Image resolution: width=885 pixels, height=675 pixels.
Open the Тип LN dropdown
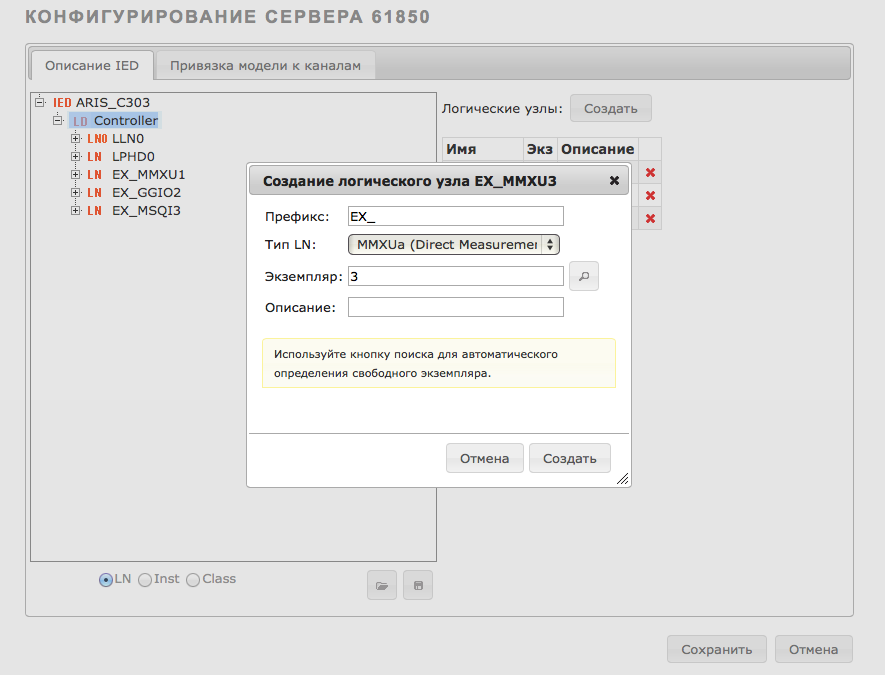click(x=454, y=244)
